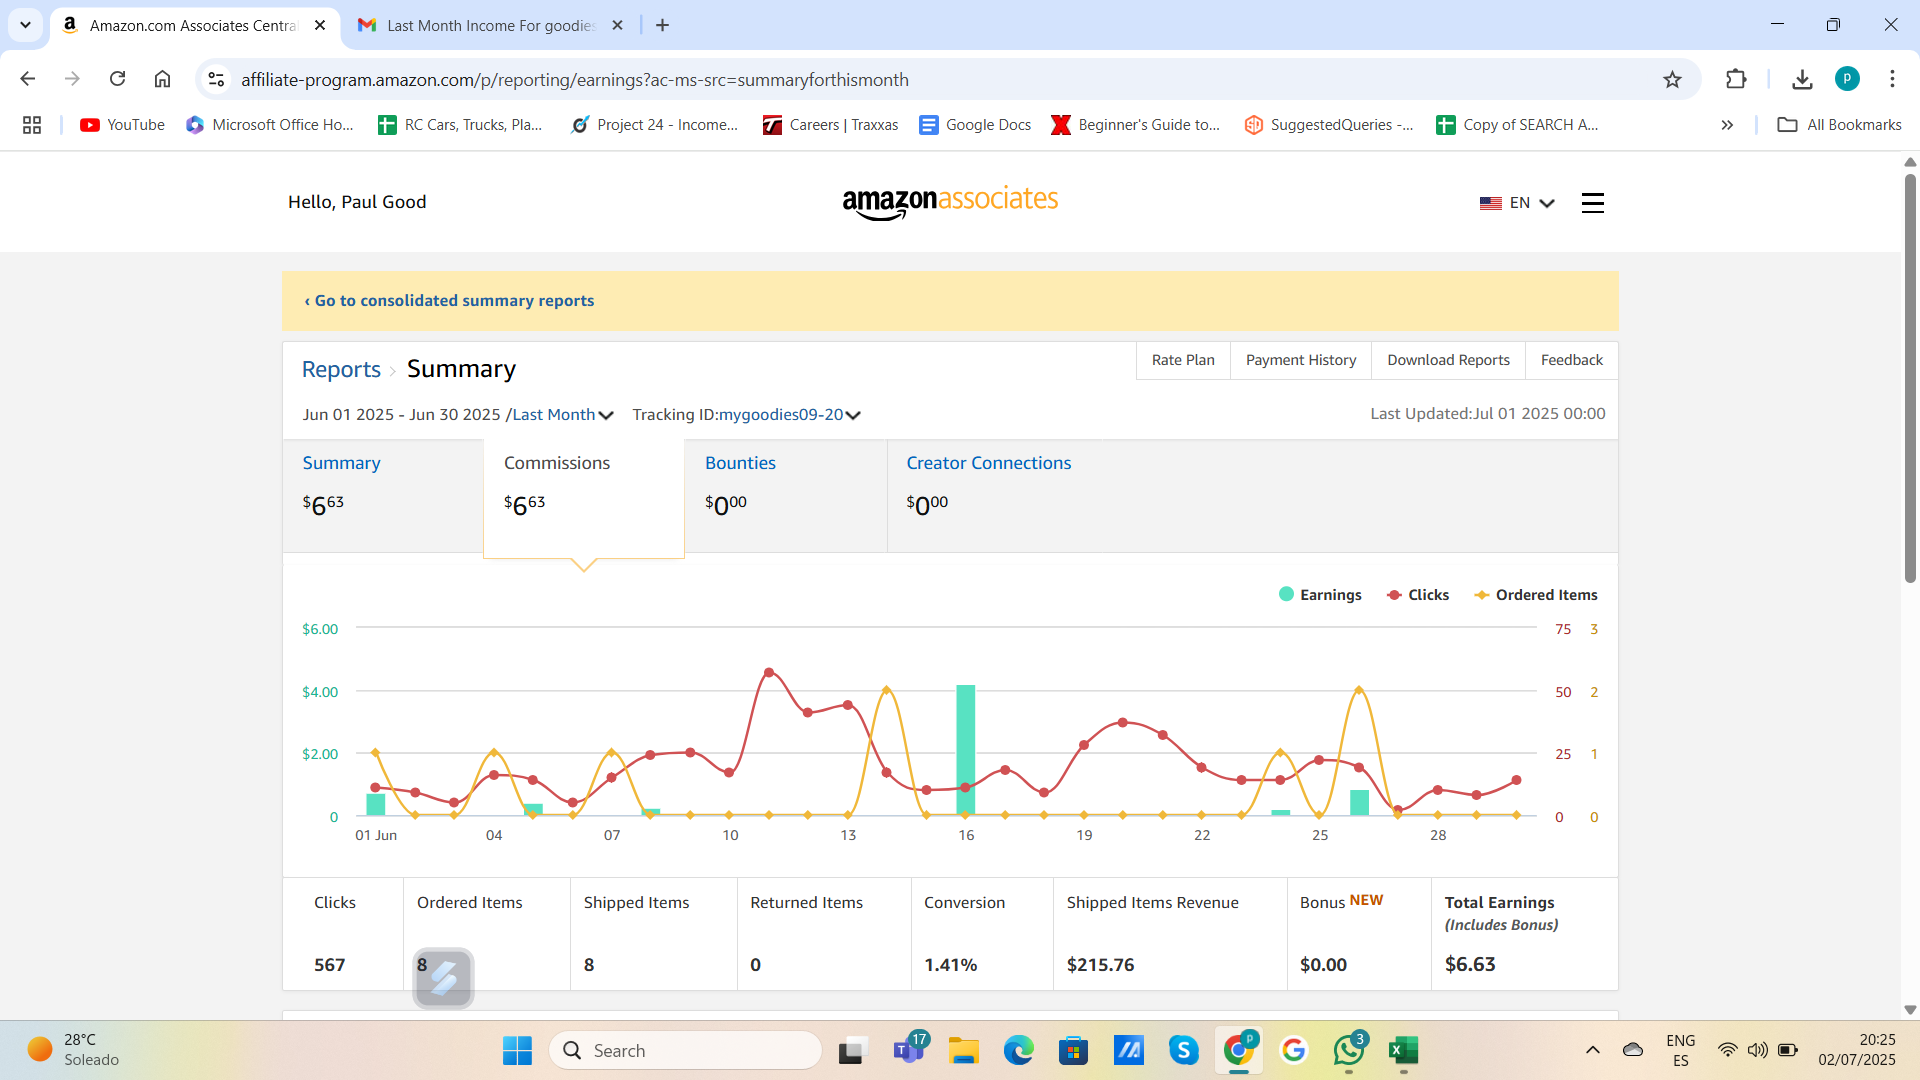The width and height of the screenshot is (1920, 1080).
Task: Open a new browser tab
Action: 662,25
